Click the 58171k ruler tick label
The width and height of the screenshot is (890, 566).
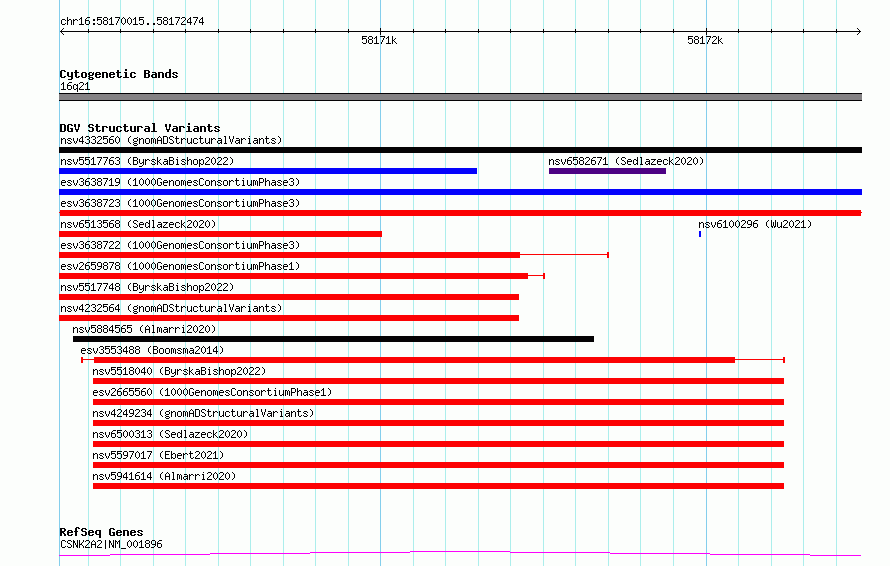[379, 41]
